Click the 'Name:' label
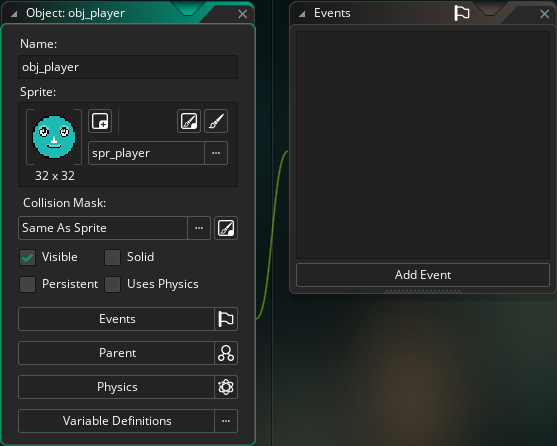Screen dimensions: 557x446 point(38,44)
